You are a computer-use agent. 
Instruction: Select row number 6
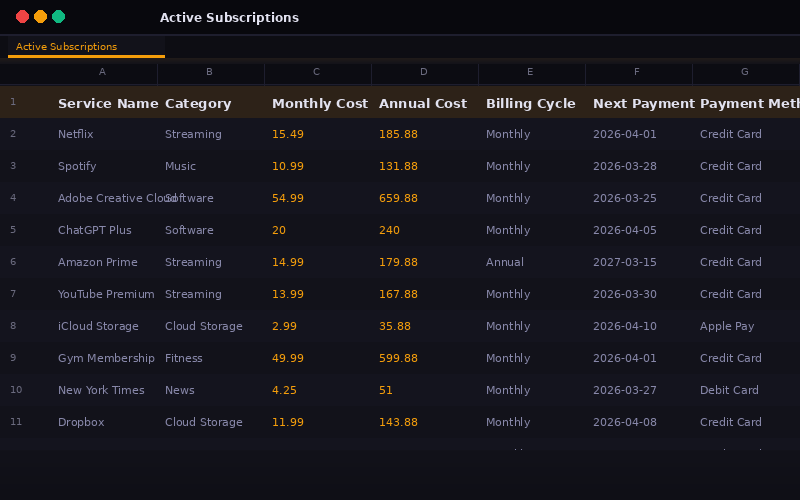pyautogui.click(x=13, y=262)
